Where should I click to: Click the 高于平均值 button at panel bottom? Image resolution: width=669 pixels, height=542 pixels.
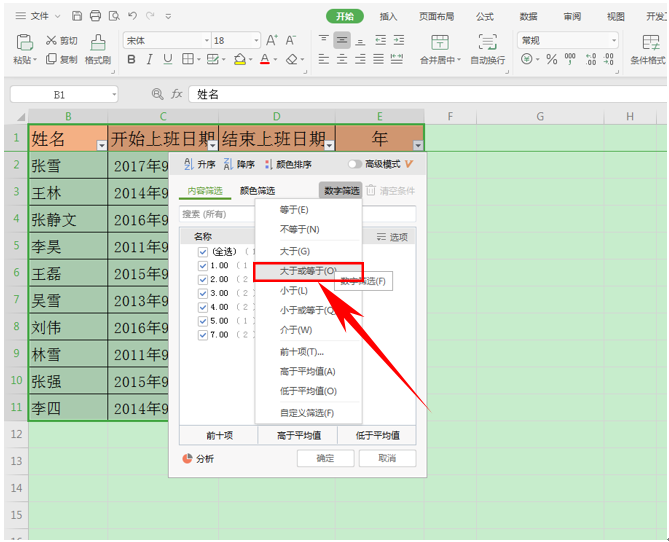(x=298, y=435)
